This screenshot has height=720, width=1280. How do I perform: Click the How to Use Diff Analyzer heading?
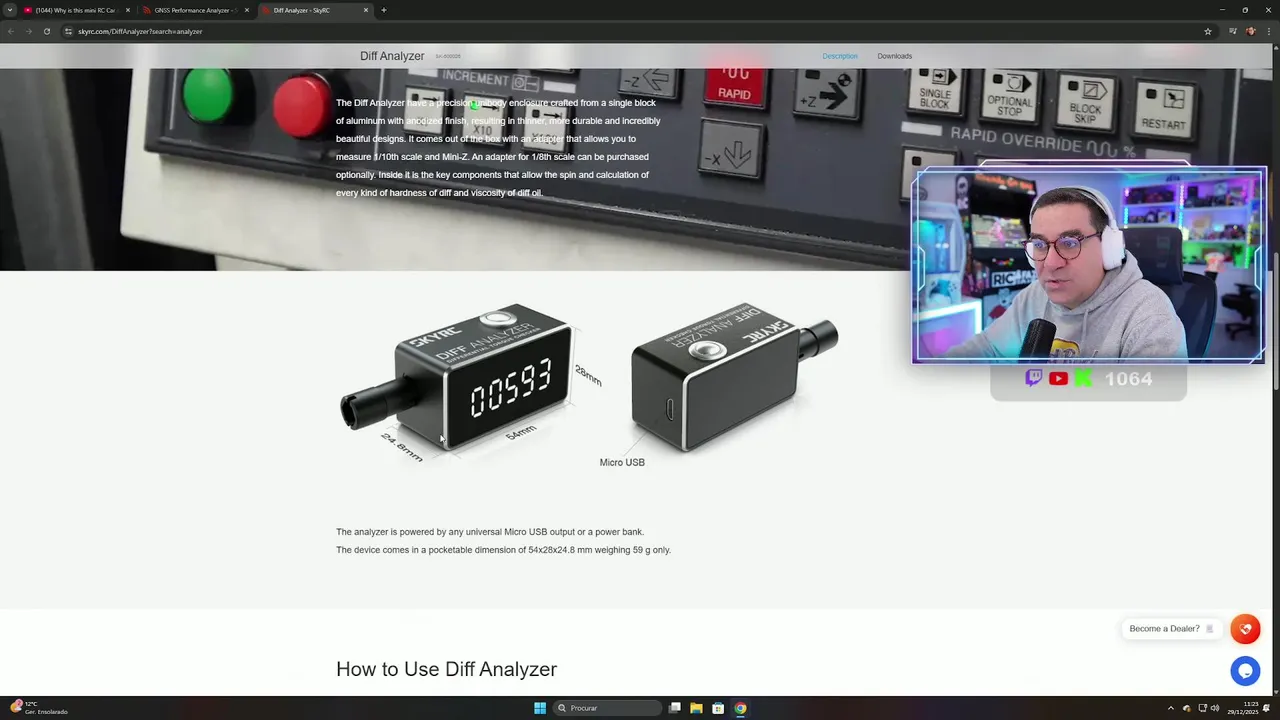pos(446,669)
